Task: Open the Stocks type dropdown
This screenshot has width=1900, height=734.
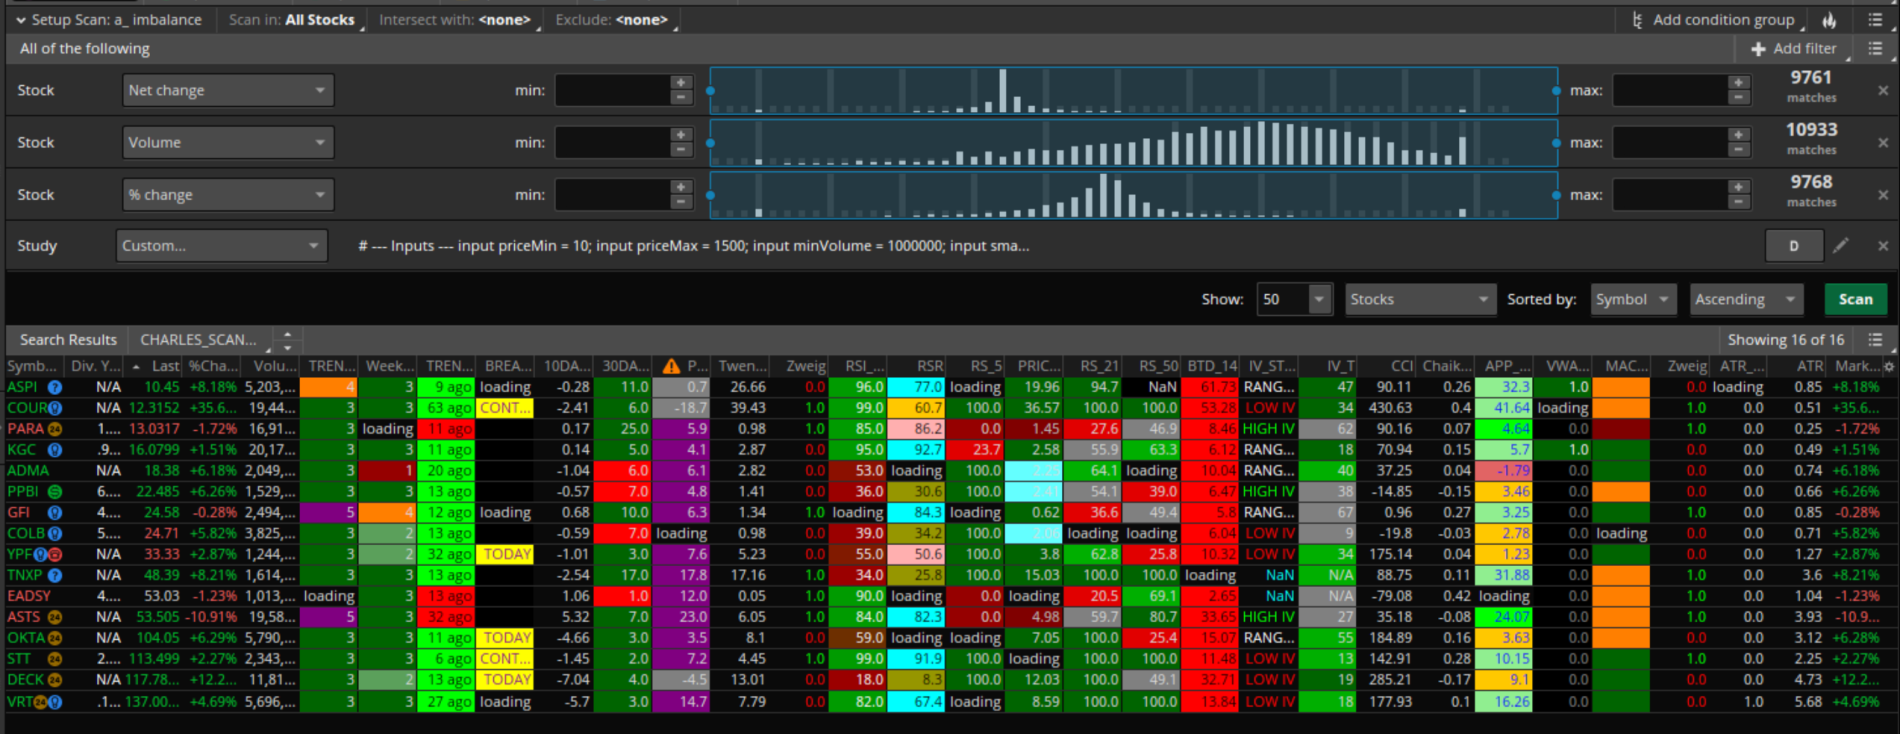Action: 1420,299
